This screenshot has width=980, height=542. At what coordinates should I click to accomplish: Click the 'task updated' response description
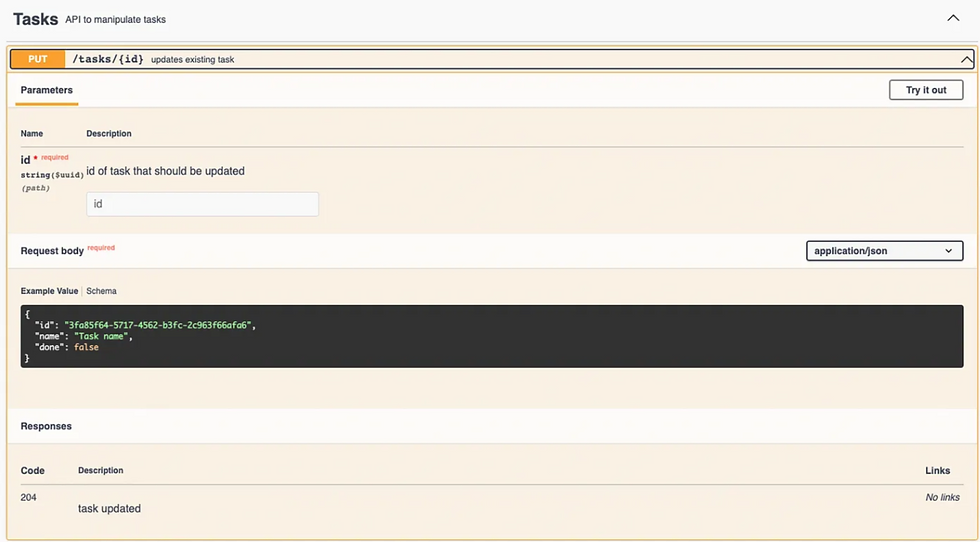point(109,509)
